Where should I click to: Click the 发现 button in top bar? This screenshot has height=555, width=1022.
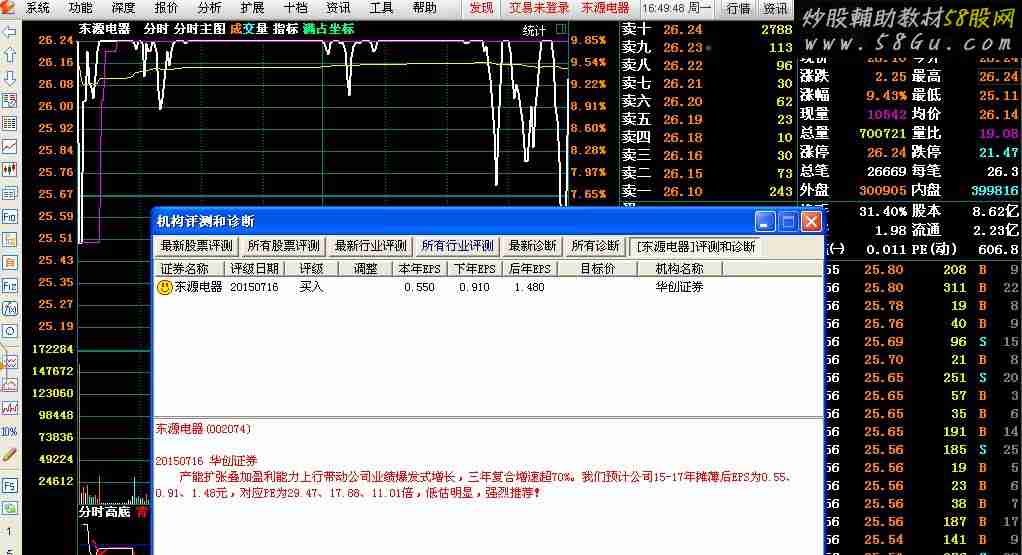click(482, 8)
